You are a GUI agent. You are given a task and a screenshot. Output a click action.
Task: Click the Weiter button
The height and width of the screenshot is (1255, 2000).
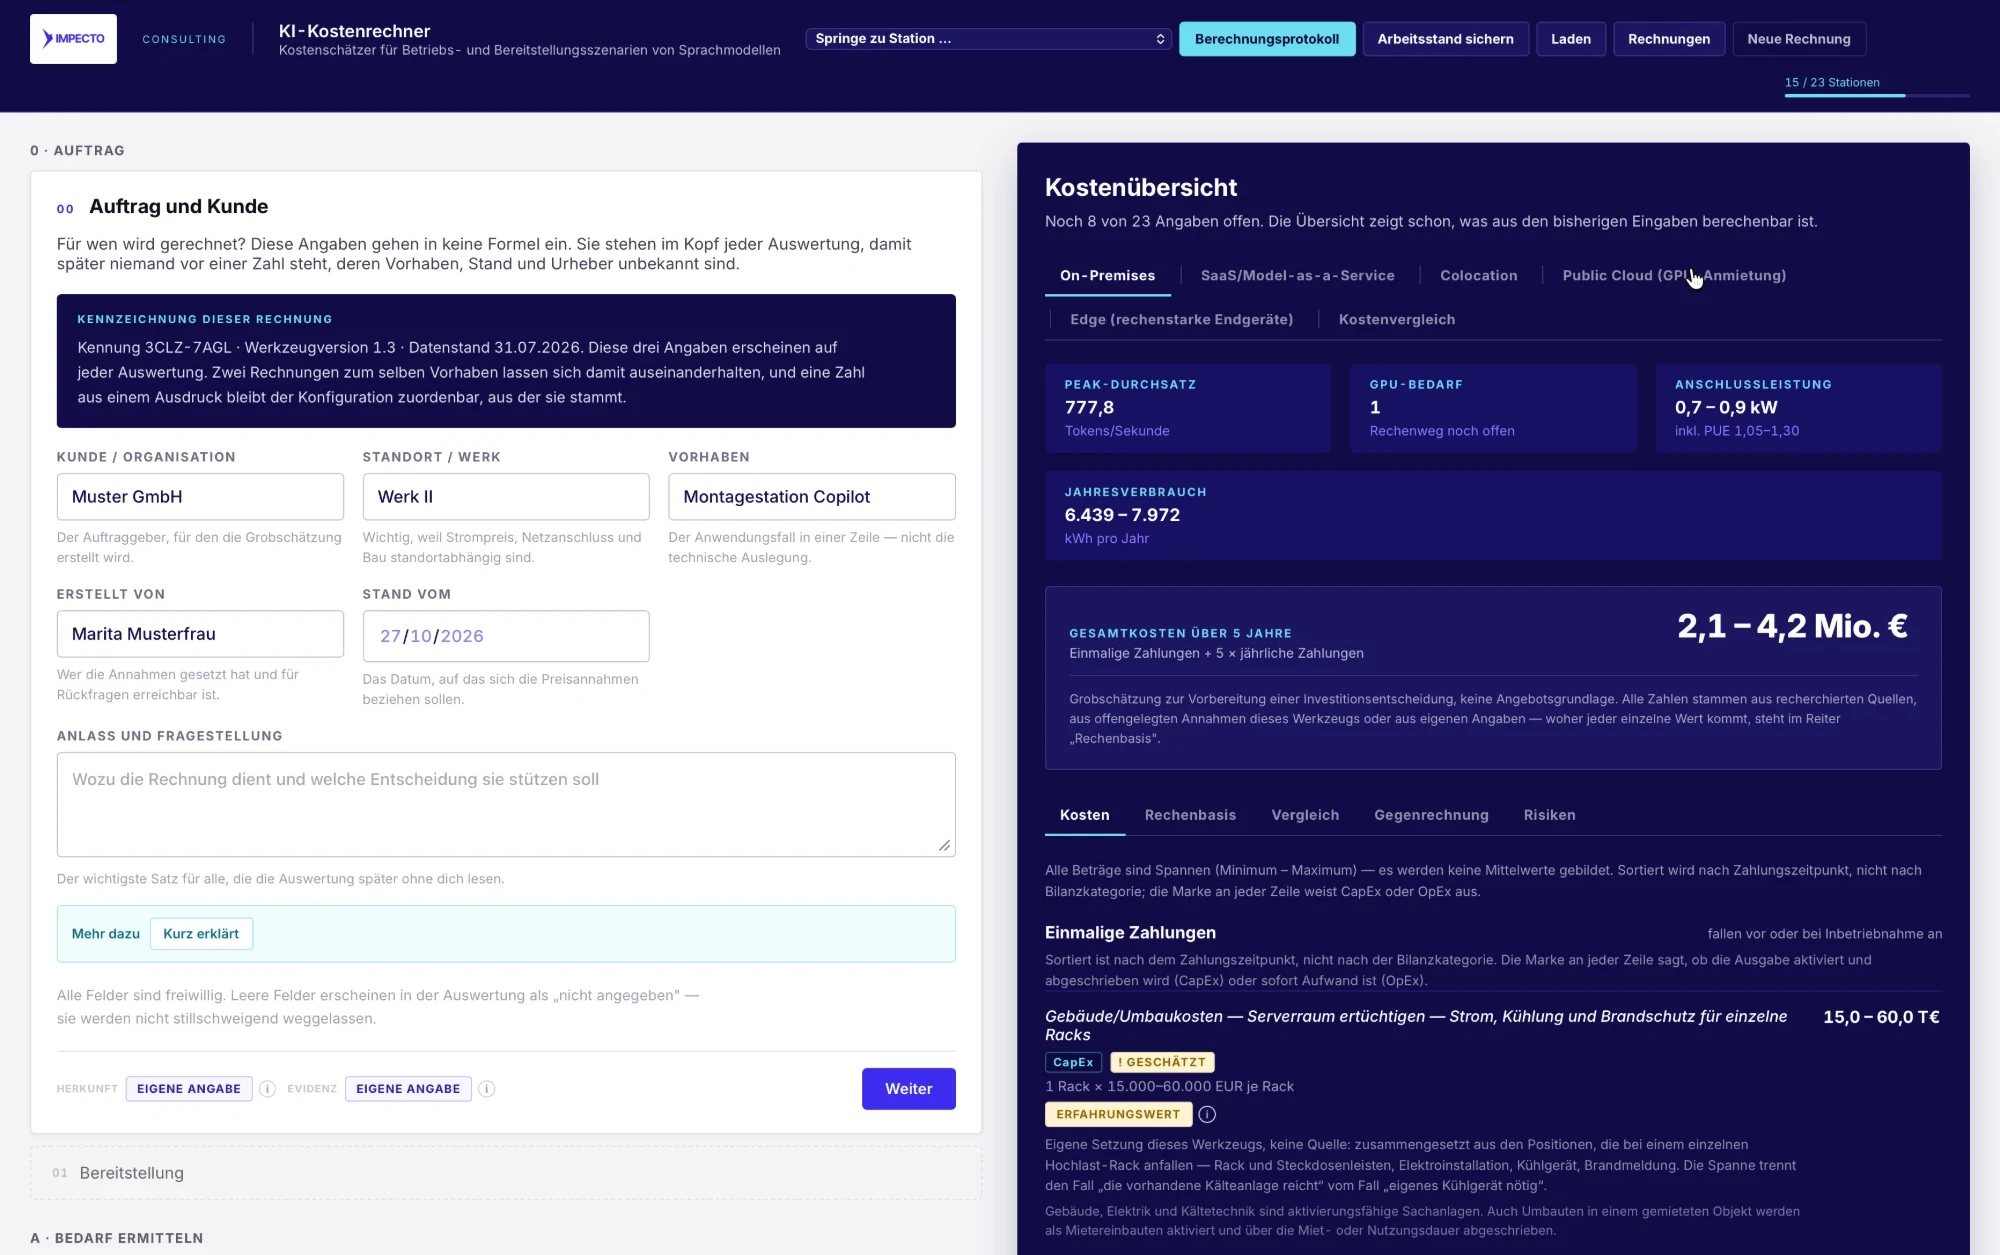click(x=908, y=1089)
